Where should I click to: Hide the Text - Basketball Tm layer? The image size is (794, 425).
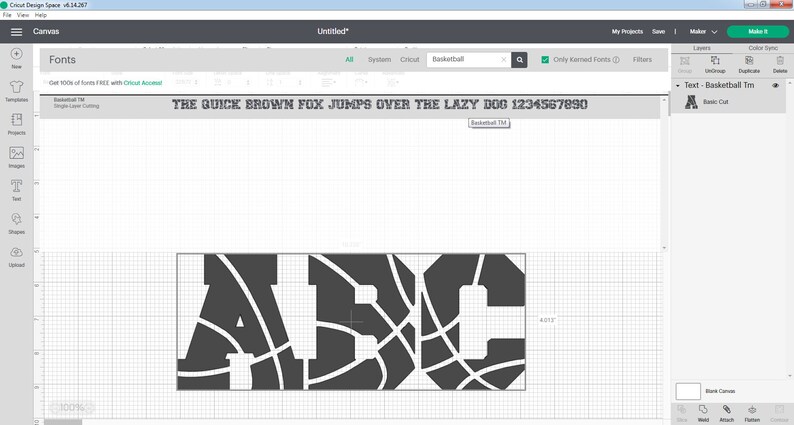pyautogui.click(x=775, y=86)
